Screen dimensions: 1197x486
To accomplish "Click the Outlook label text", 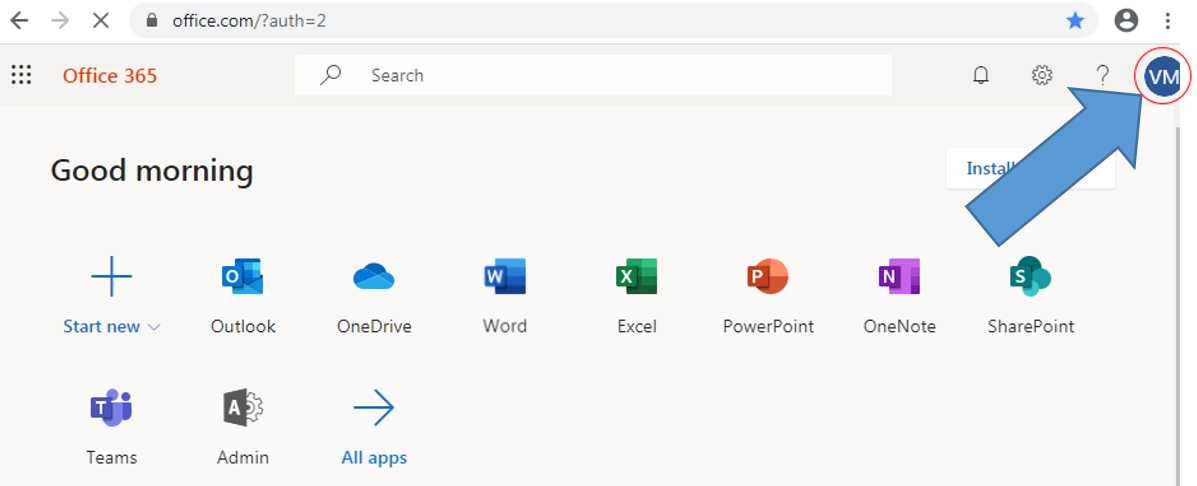I will point(243,327).
